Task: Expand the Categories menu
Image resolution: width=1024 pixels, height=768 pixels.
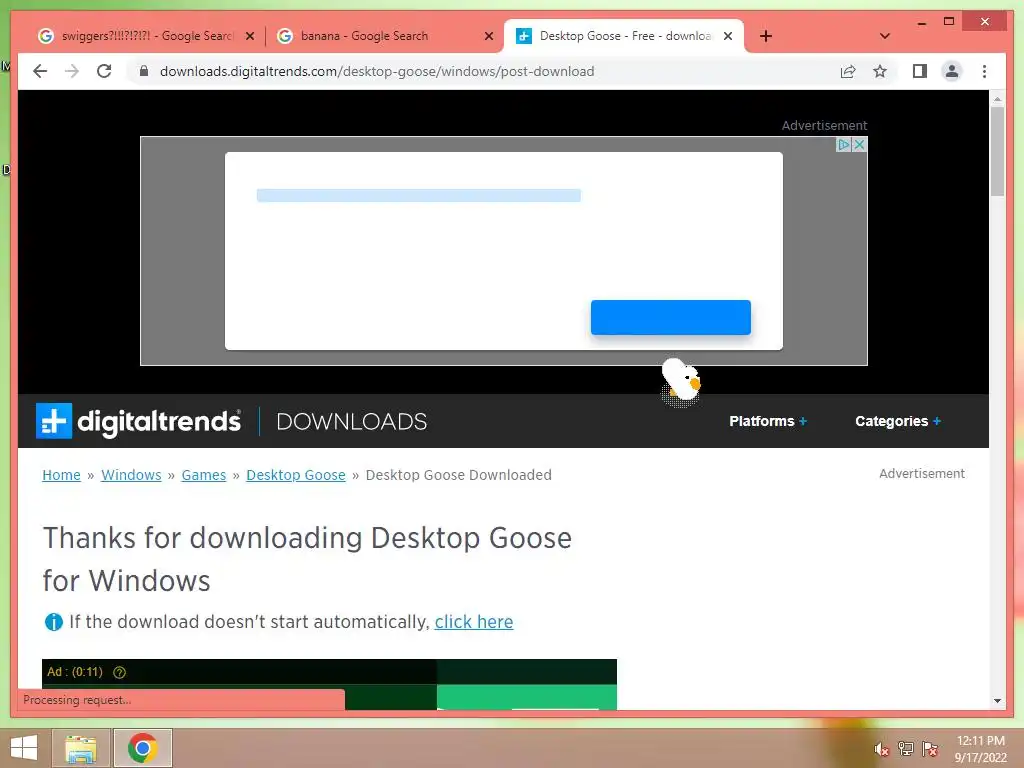Action: tap(898, 421)
